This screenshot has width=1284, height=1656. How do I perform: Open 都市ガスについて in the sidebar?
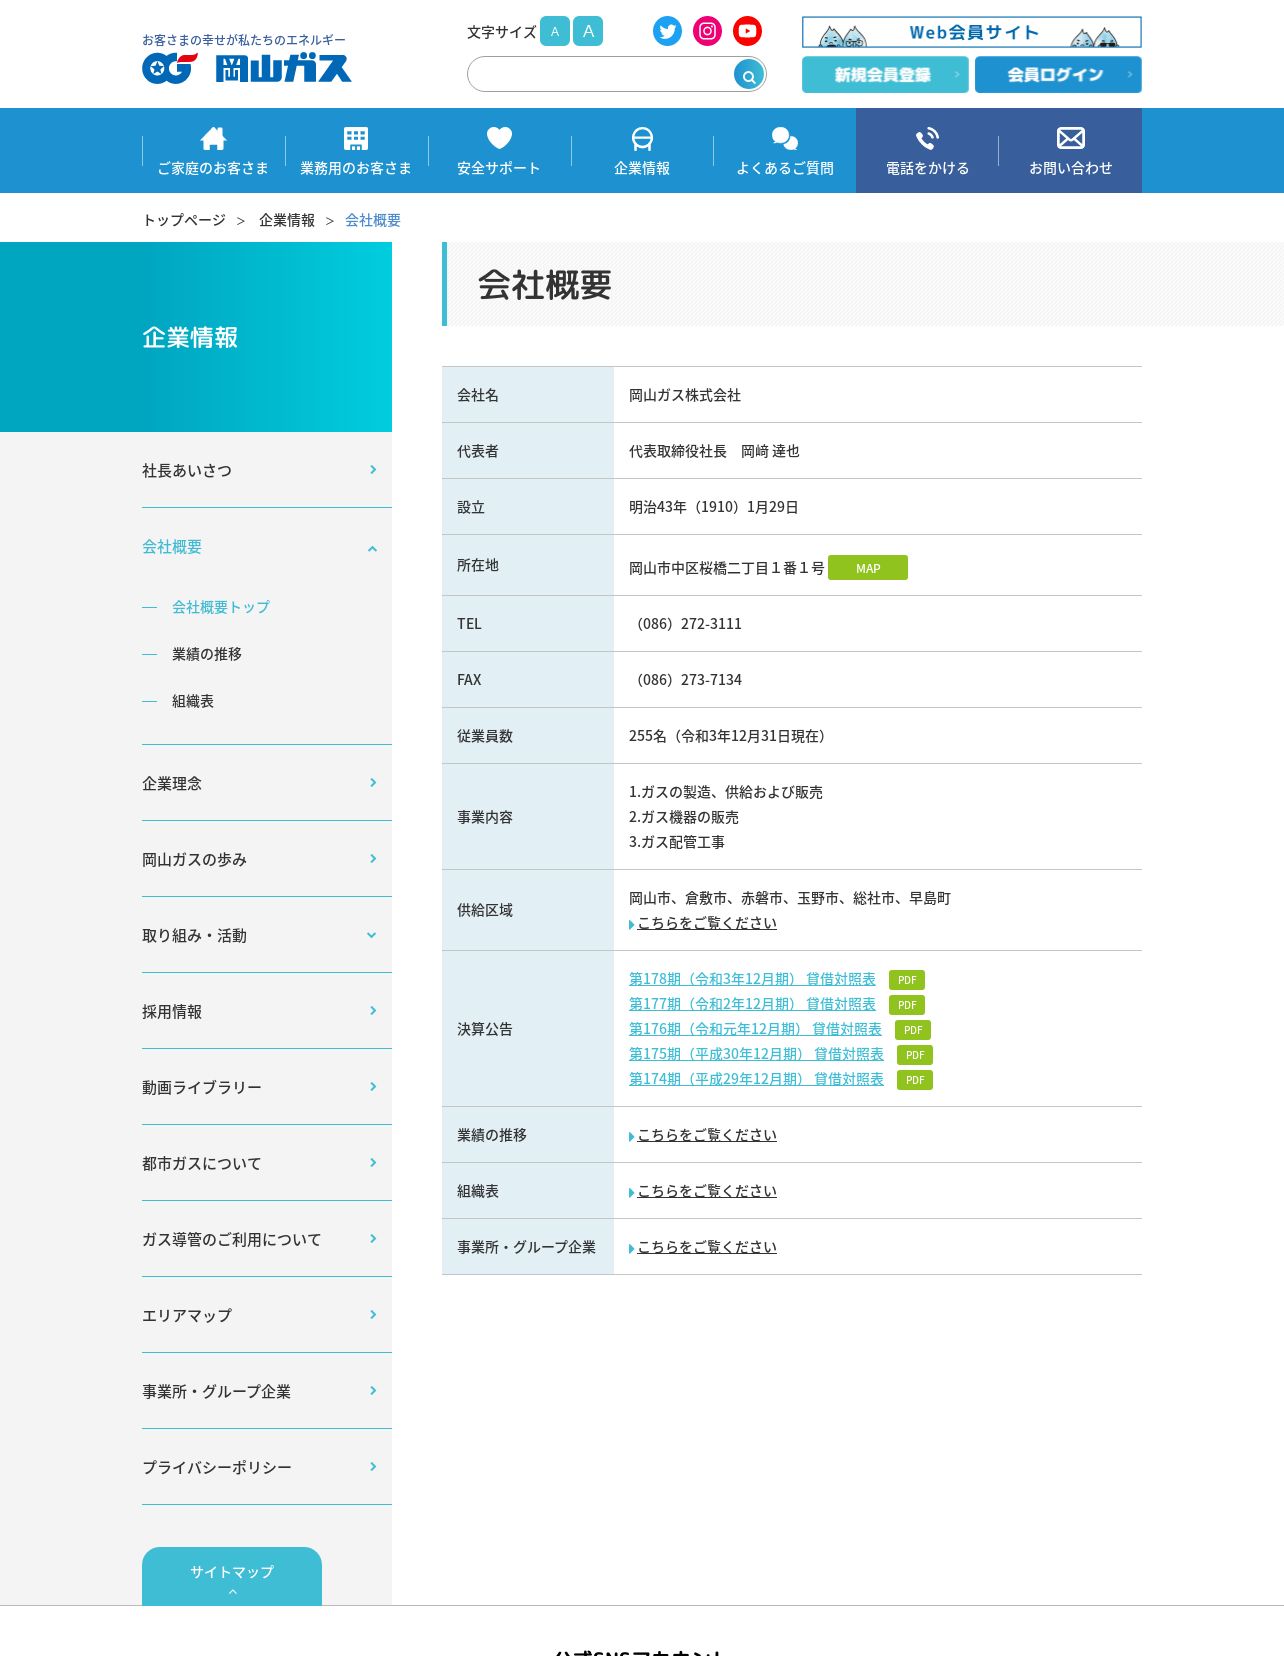point(267,1163)
